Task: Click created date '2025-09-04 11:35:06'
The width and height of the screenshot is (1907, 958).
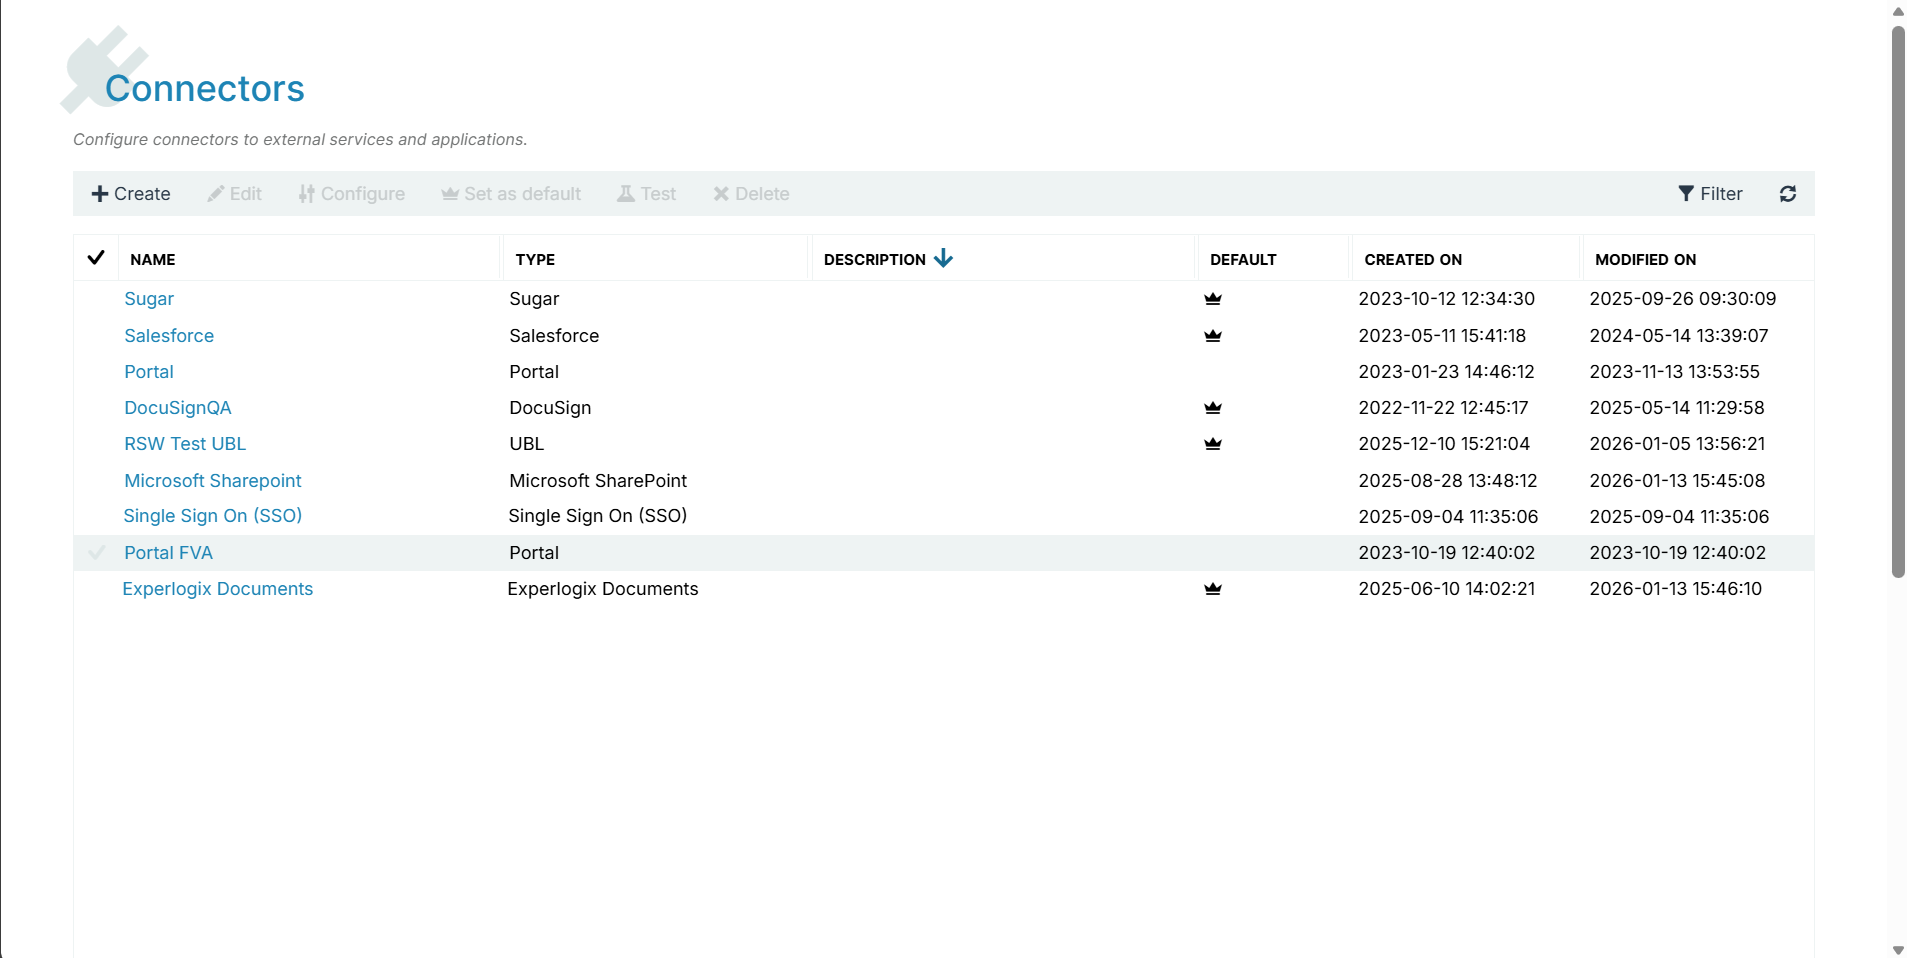Action: 1448,517
